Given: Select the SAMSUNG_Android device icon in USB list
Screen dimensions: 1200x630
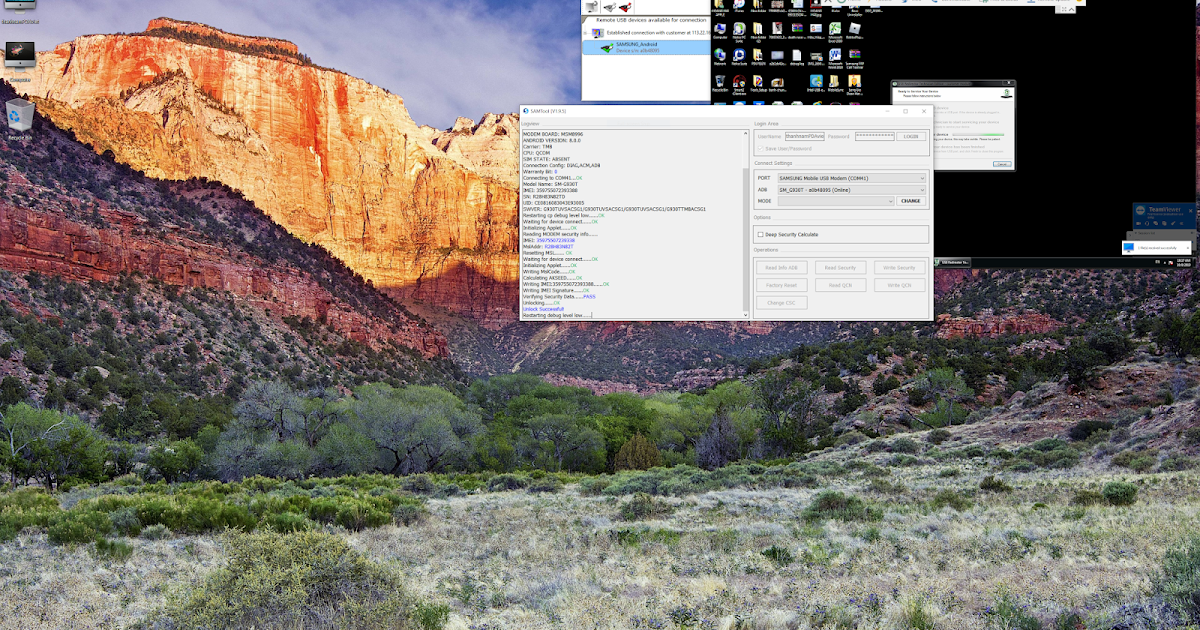Looking at the screenshot, I should tap(606, 47).
